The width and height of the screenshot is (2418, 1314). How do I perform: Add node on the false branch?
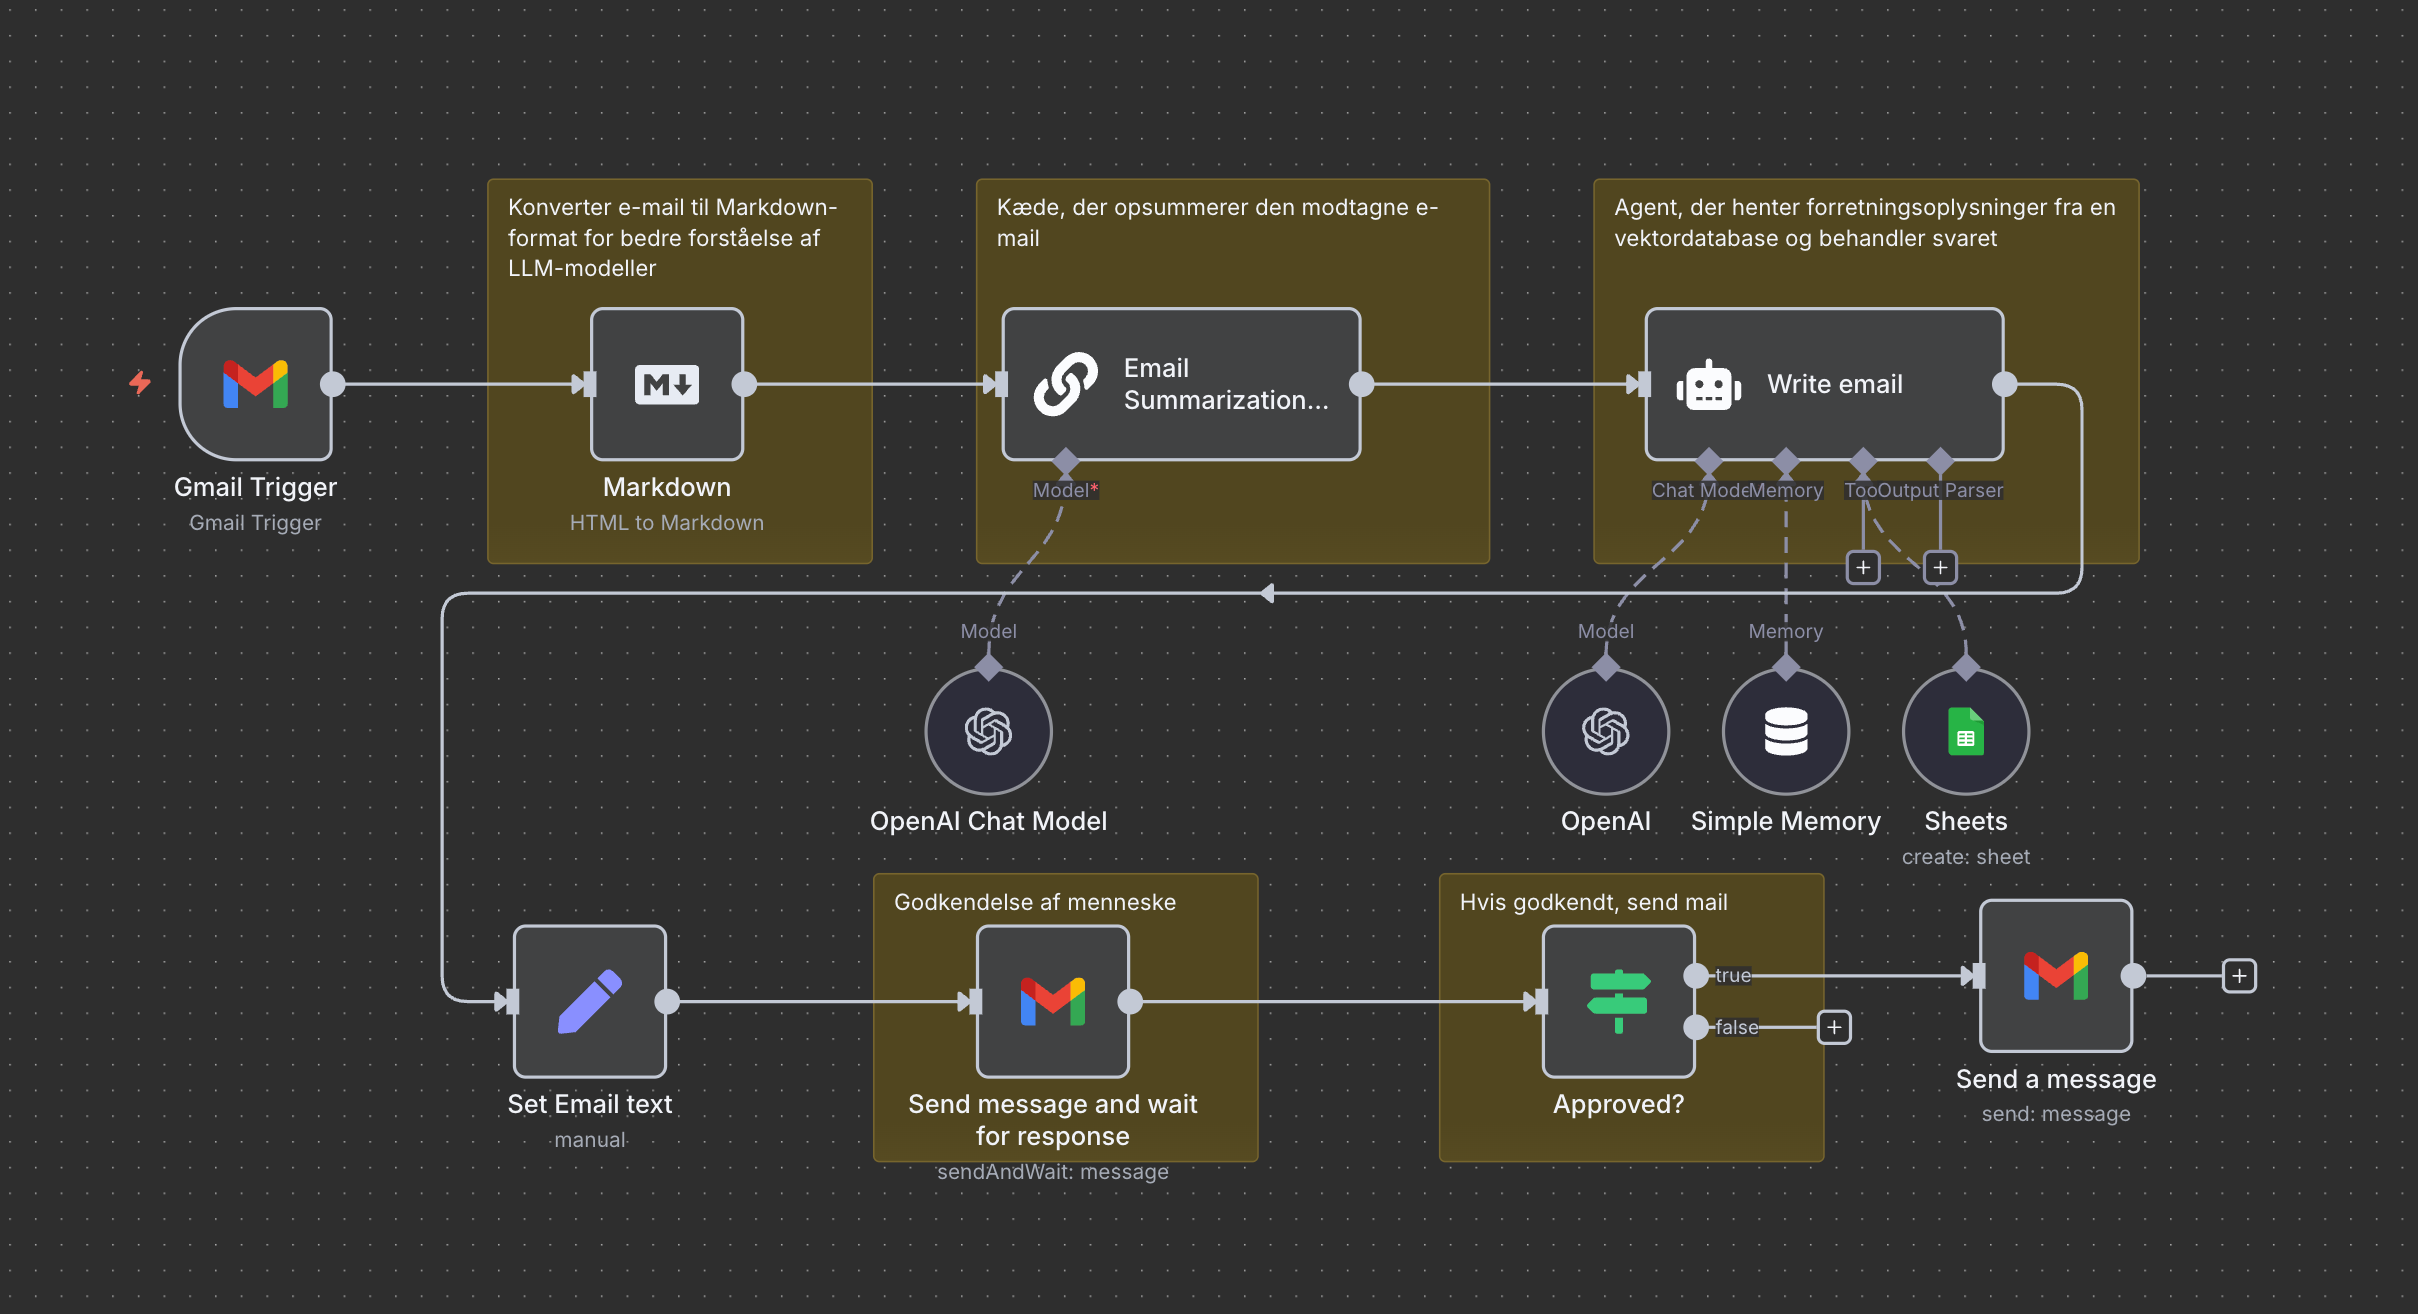pos(1834,1027)
